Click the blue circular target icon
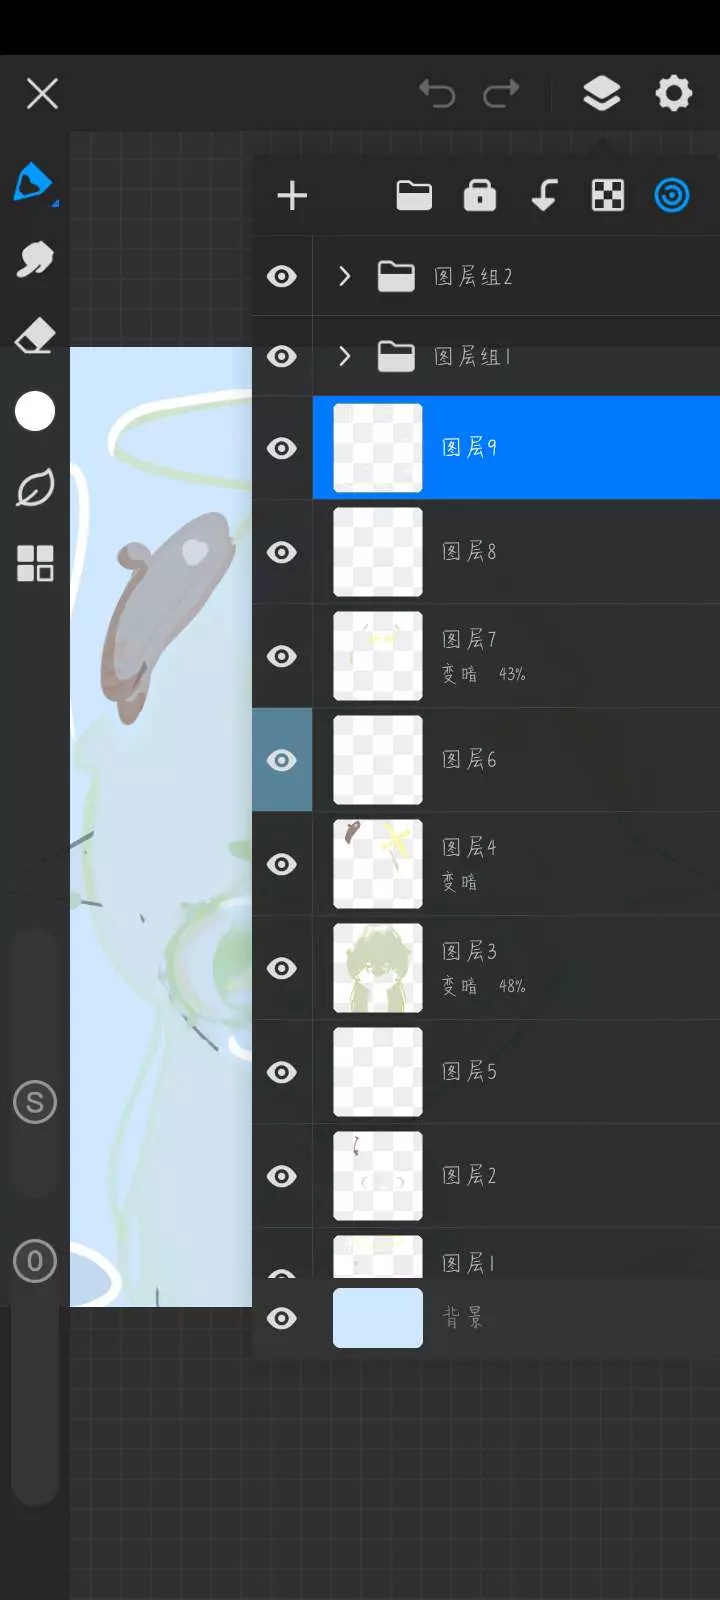 pos(672,195)
